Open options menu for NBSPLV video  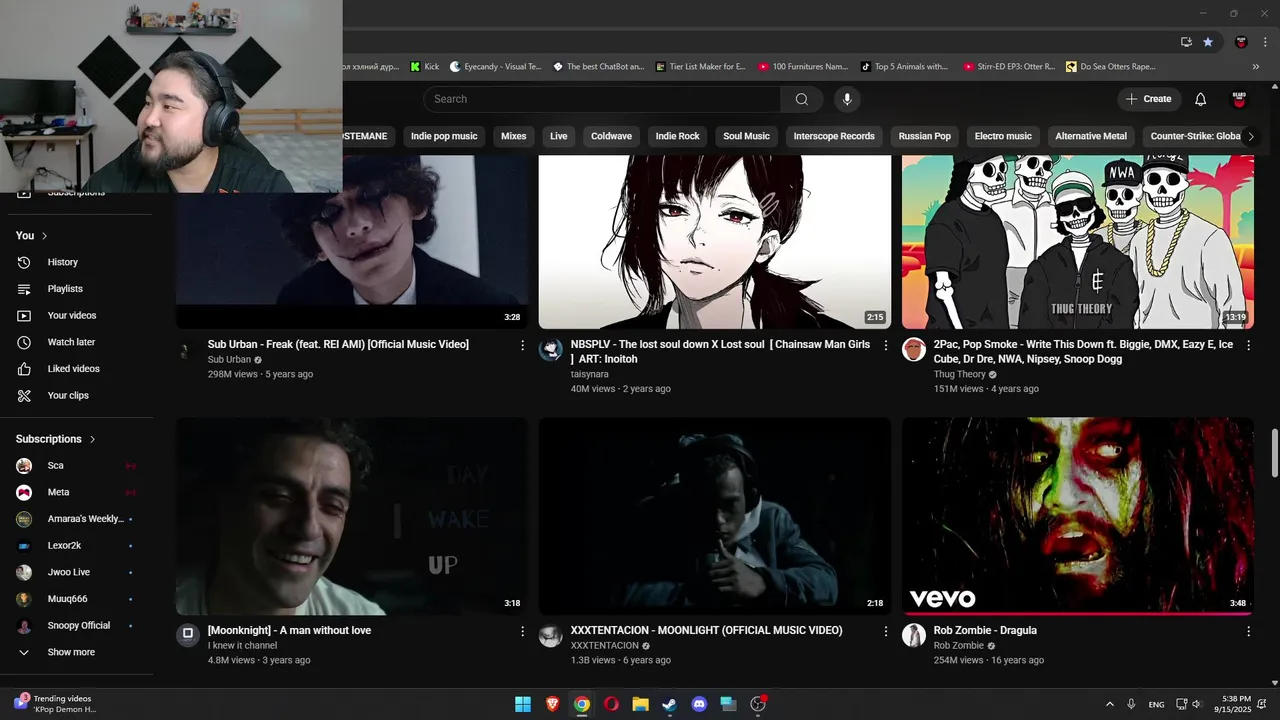885,345
